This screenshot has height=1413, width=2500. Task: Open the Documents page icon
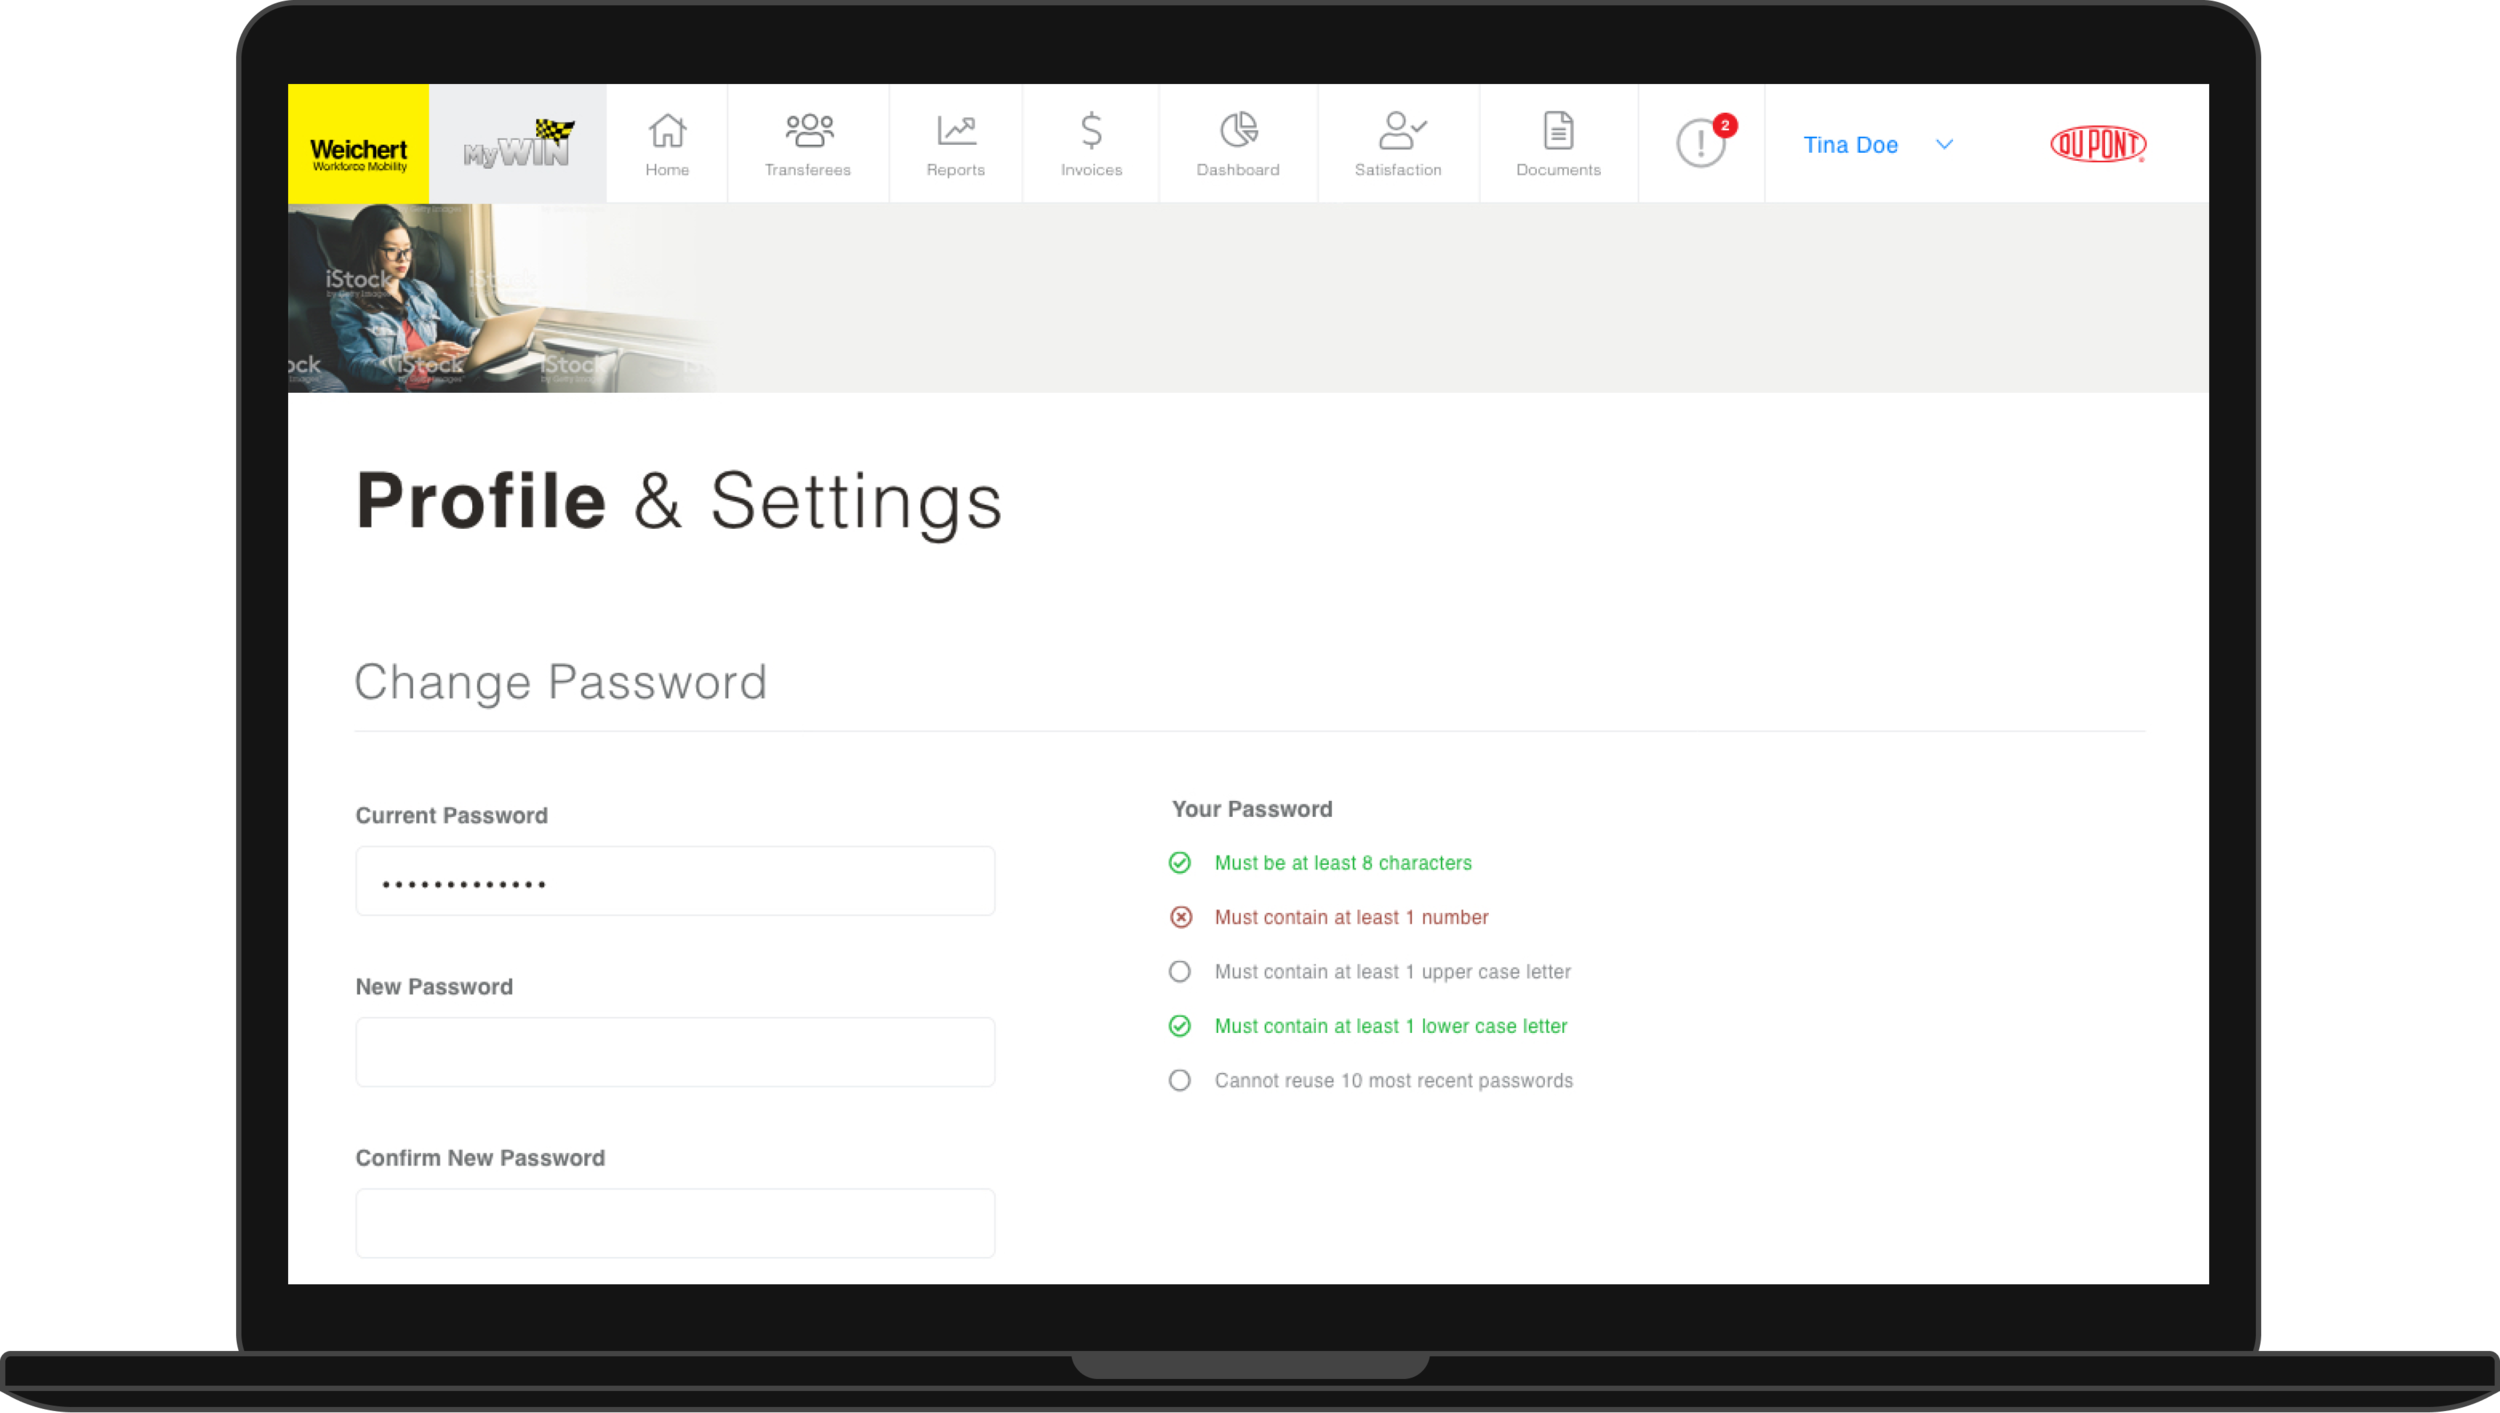pyautogui.click(x=1558, y=131)
